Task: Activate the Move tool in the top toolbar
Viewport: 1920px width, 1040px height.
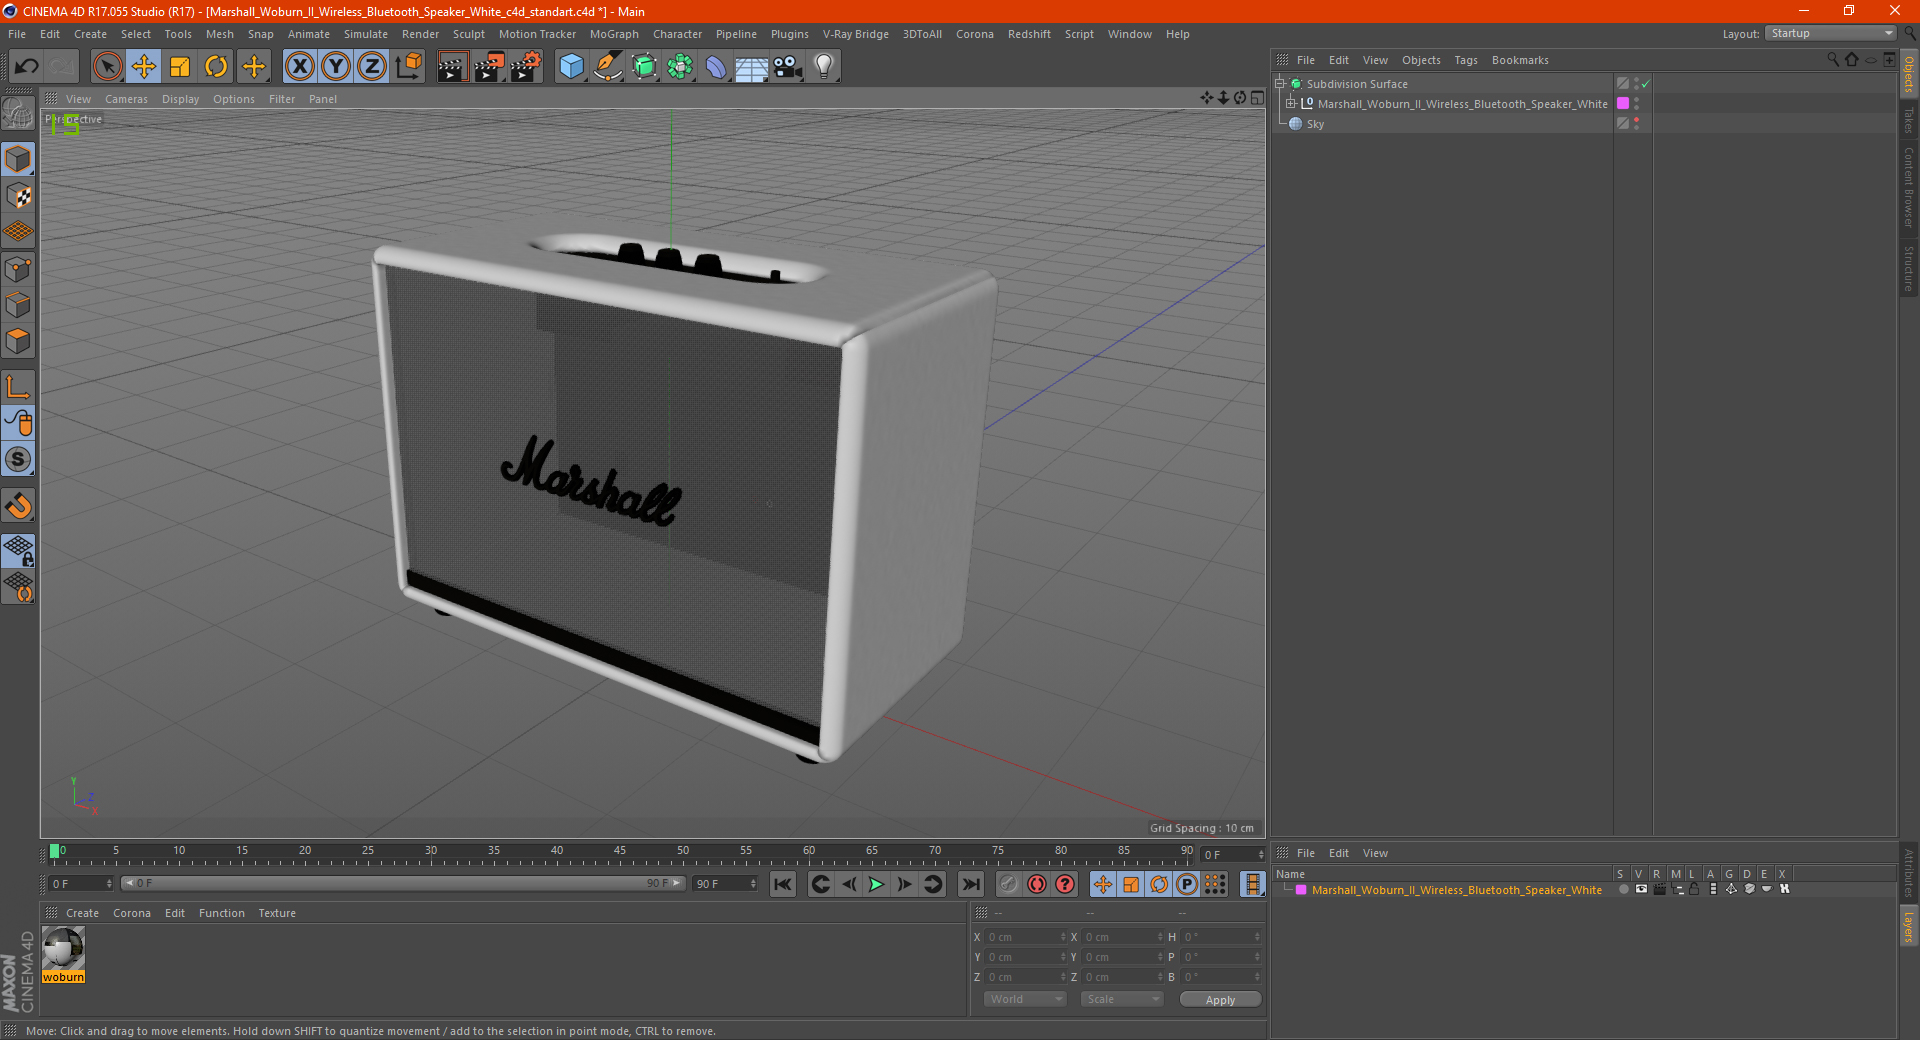Action: point(144,67)
